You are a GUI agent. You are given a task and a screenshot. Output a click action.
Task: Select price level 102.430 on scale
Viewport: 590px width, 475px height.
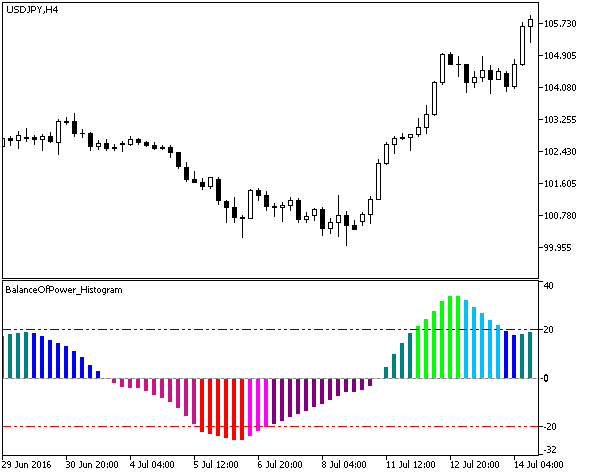click(560, 152)
